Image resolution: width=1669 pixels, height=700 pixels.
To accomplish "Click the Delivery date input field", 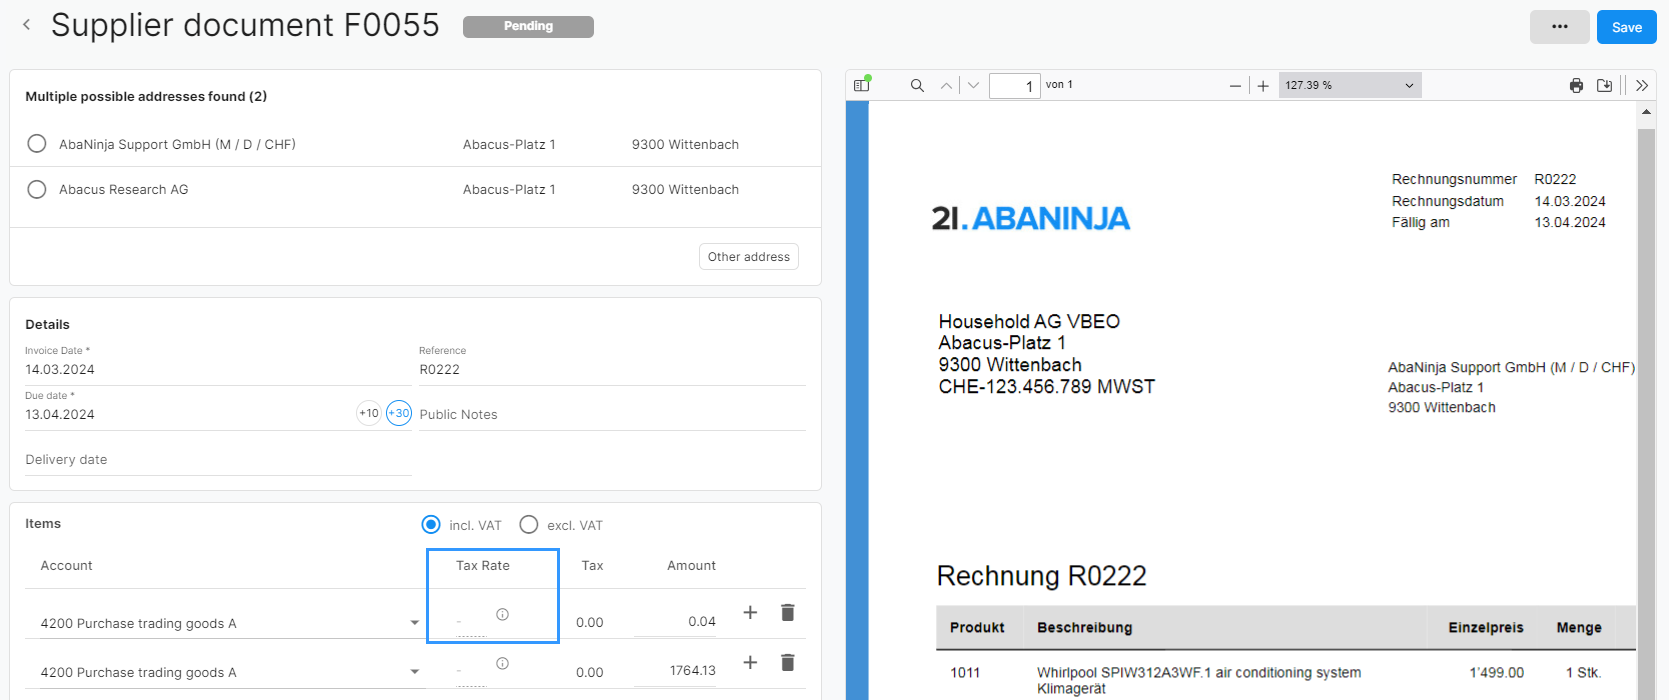I will coord(217,460).
